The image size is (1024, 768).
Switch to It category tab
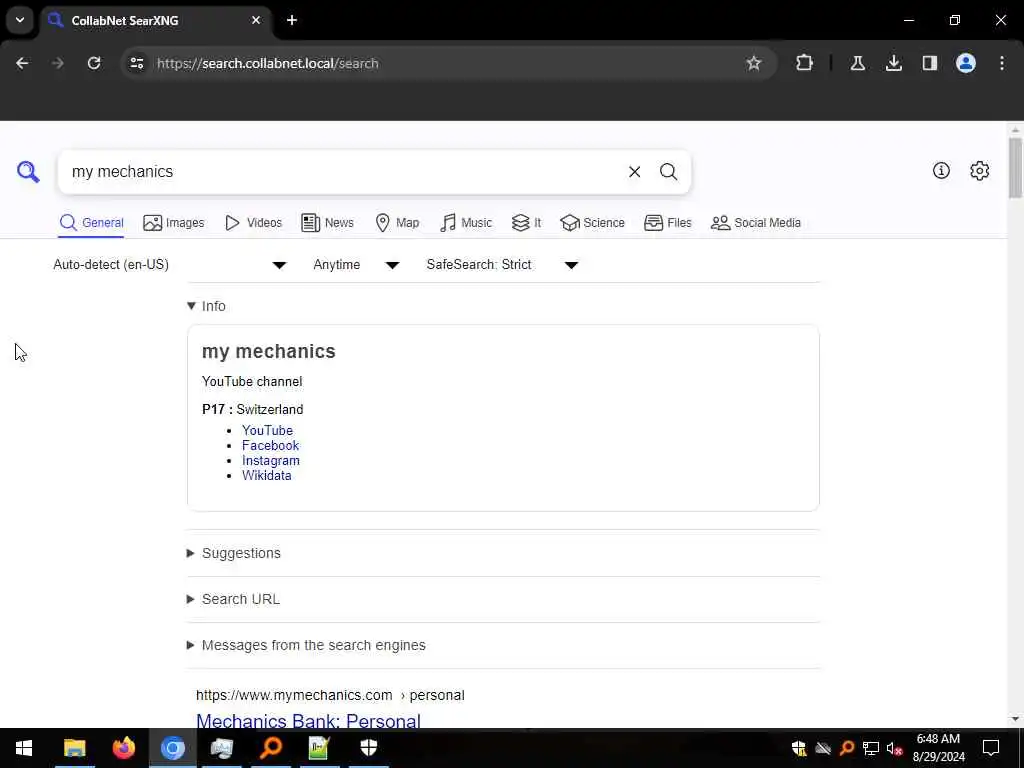(x=526, y=223)
